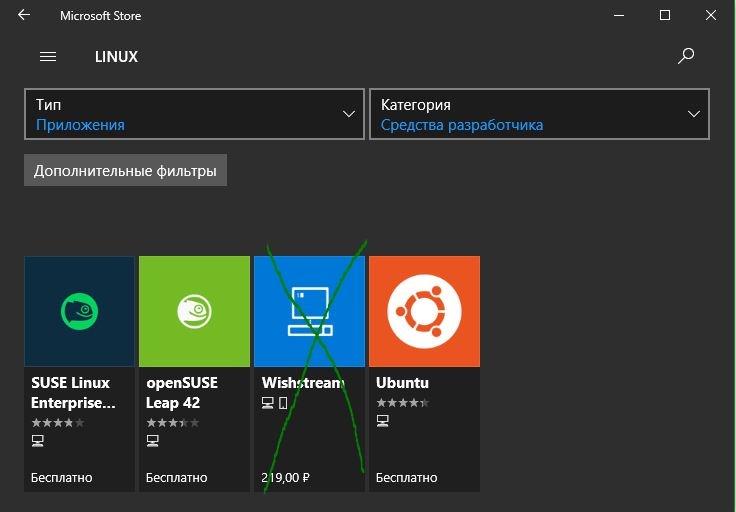
Task: Click the PC device icon under openSUSE Leap
Action: 153,441
